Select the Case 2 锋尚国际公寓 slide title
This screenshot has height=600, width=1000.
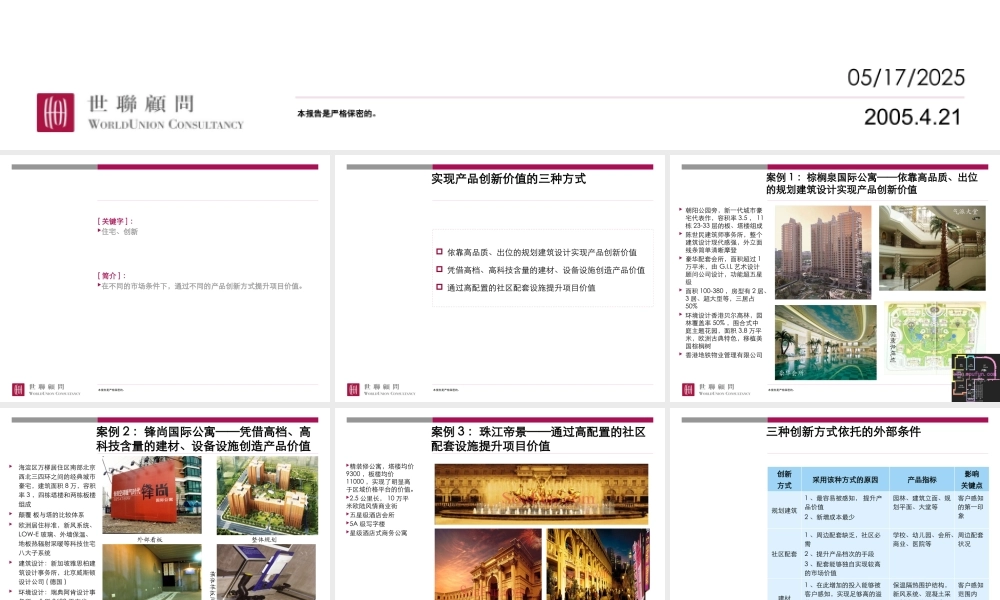click(203, 439)
